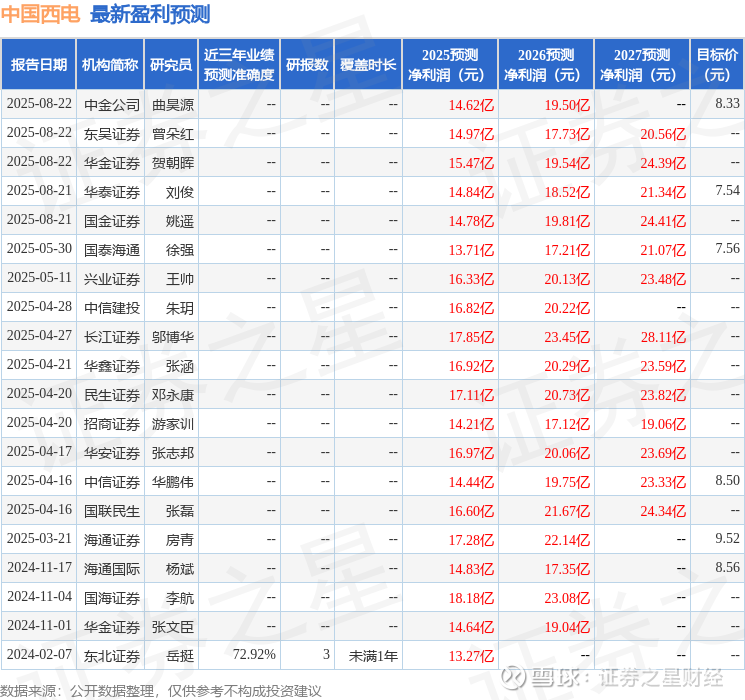This screenshot has width=745, height=700.
Task: Click target price 9.52
Action: coord(727,538)
